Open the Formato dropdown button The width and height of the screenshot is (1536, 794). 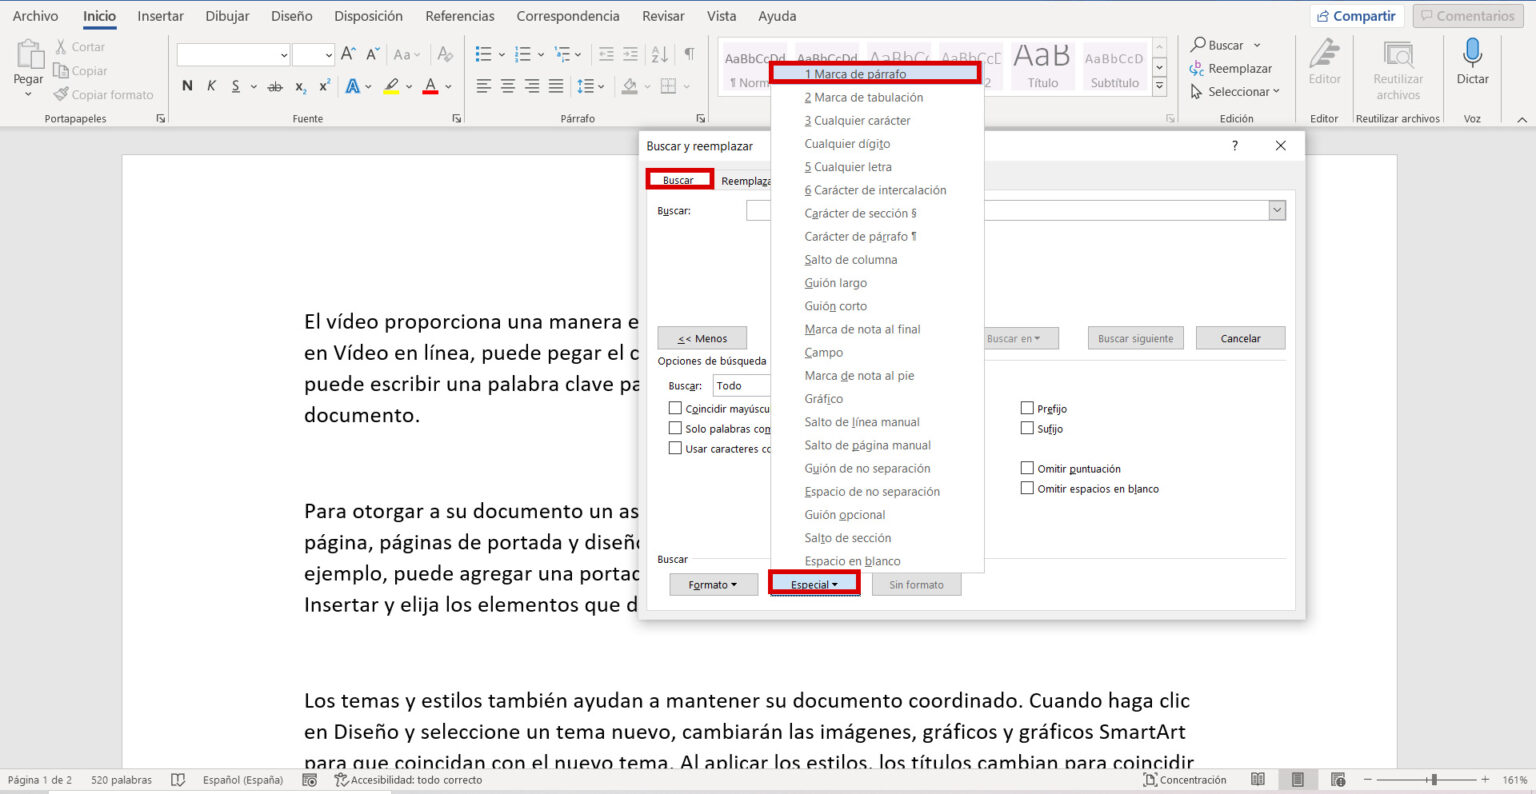[x=712, y=585]
